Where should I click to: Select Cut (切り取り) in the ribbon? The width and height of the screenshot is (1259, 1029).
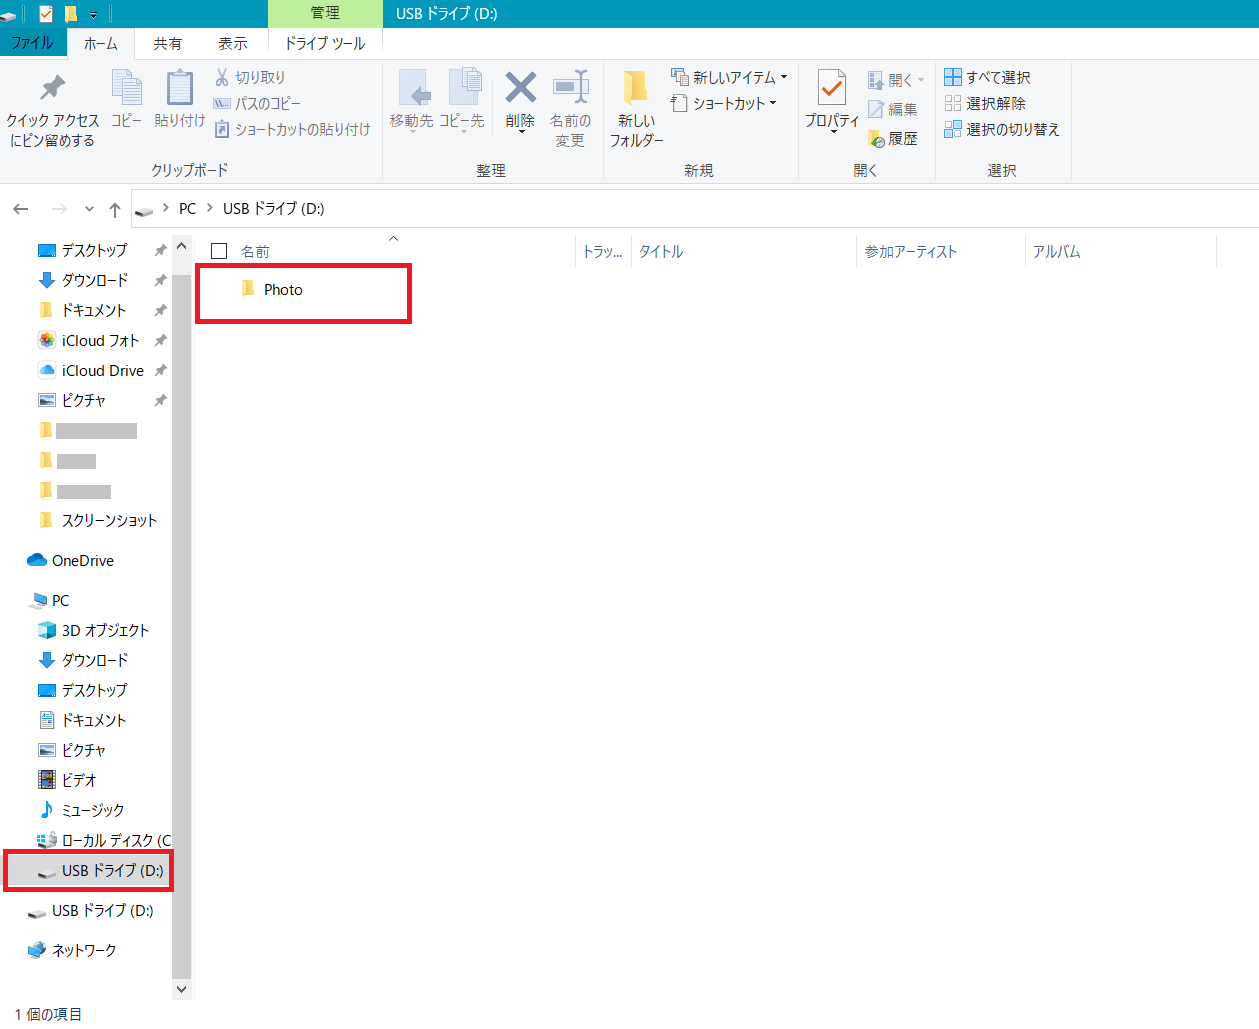tap(250, 77)
